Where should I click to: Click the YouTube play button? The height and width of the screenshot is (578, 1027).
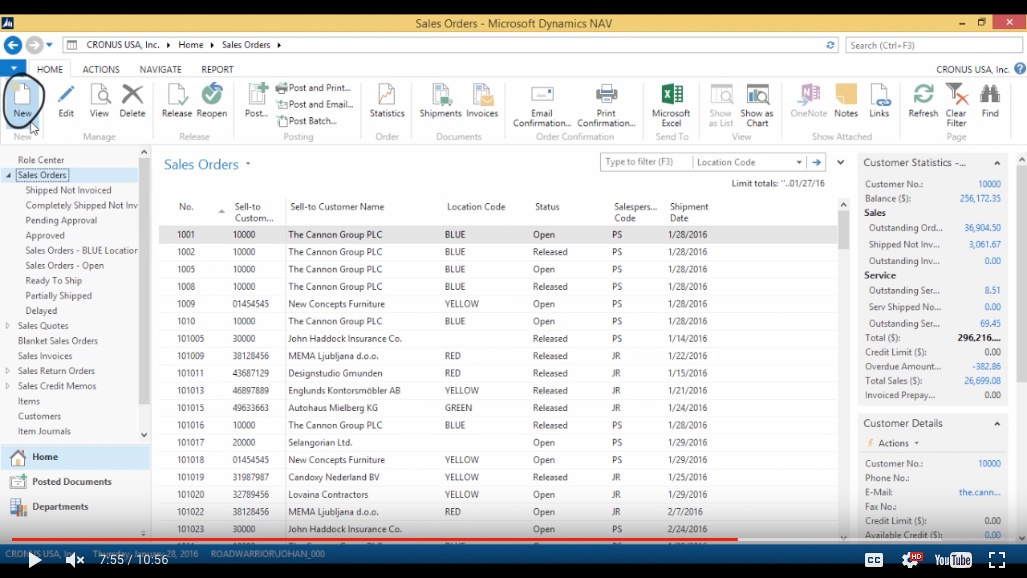(35, 560)
